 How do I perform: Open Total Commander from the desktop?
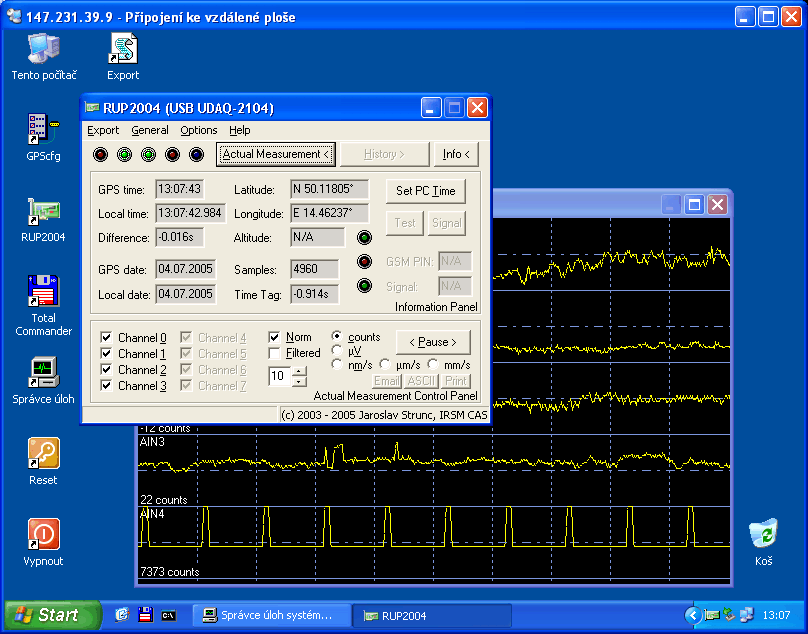tap(42, 292)
